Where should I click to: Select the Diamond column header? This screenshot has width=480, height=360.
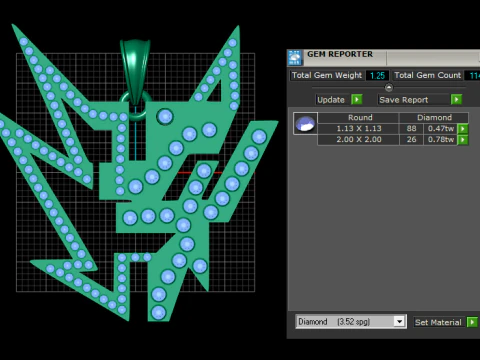[x=434, y=117]
